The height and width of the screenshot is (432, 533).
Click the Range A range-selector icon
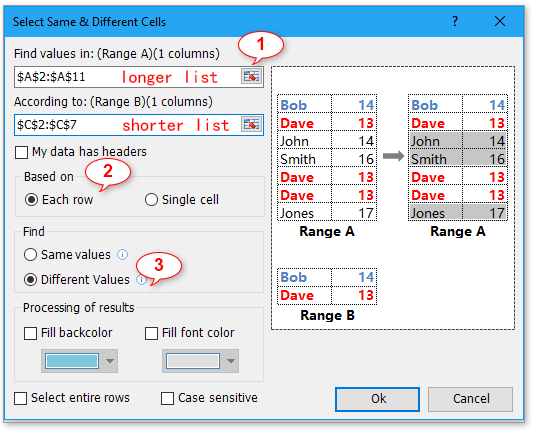pos(251,76)
